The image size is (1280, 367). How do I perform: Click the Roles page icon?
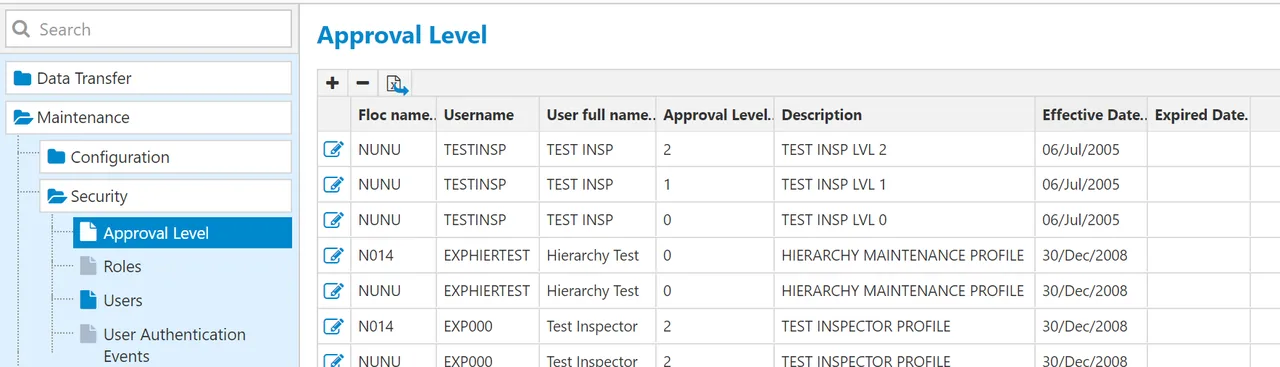point(88,267)
